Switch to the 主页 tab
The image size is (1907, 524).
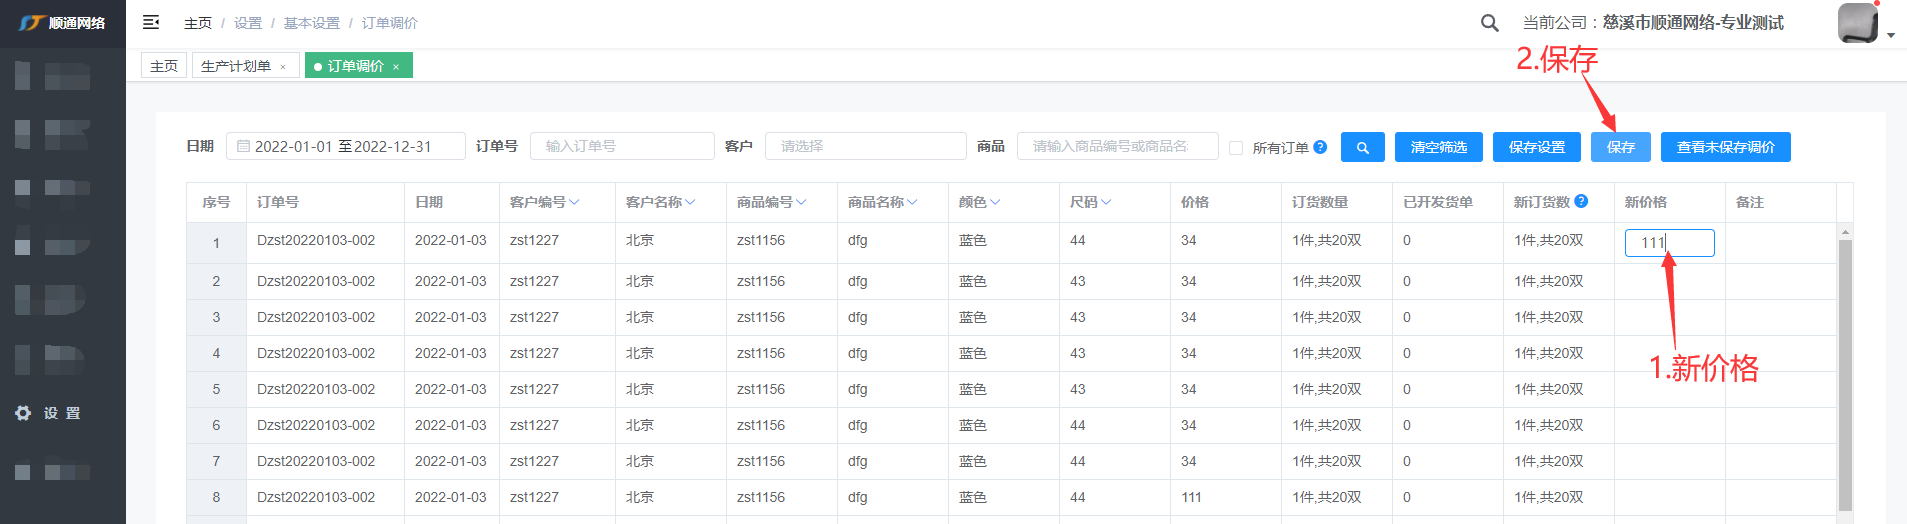coord(164,66)
